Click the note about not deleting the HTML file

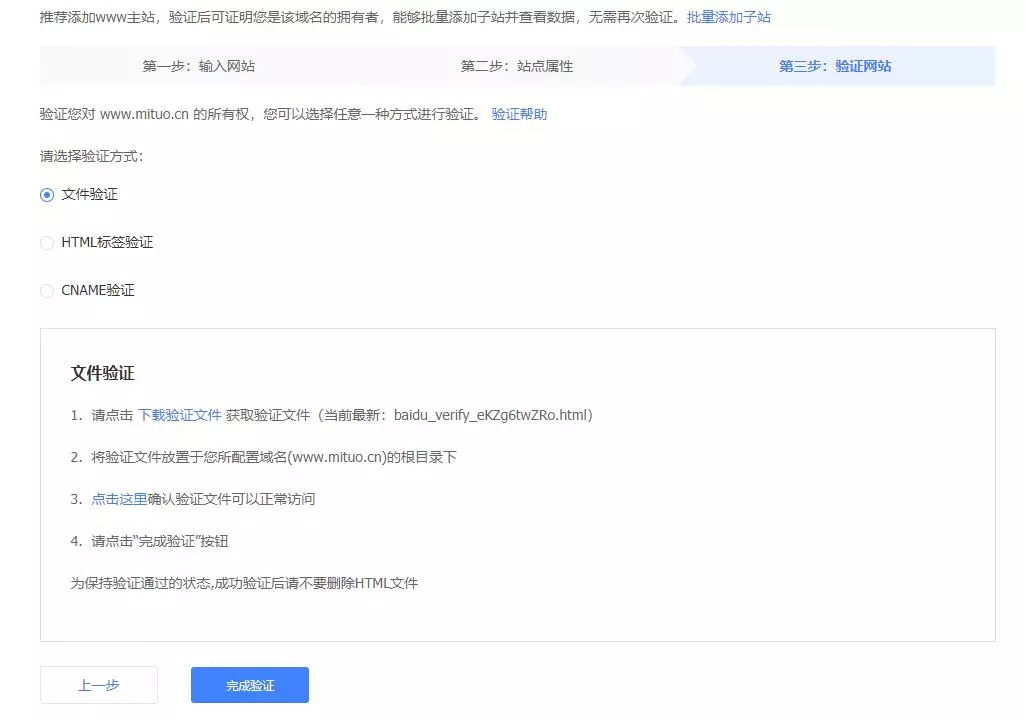243,583
